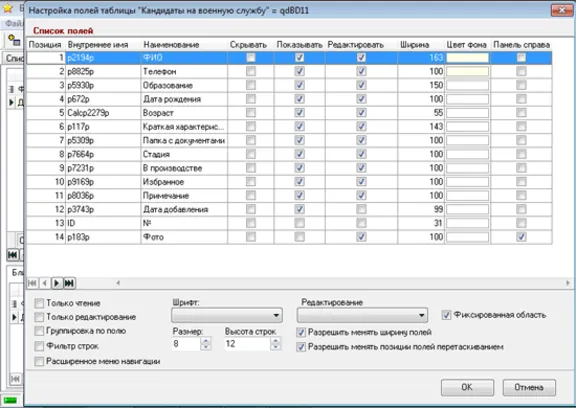Uncheck Фиксированная область checkbox
Image resolution: width=576 pixels, height=408 pixels.
446,315
